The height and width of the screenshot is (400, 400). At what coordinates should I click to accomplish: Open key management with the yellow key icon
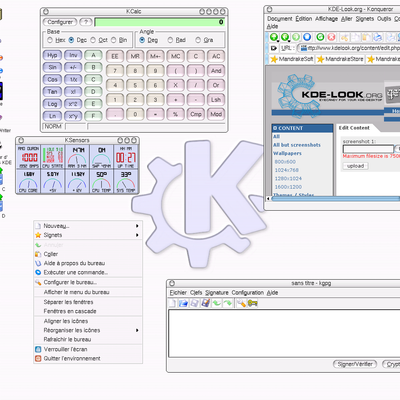pos(253,303)
